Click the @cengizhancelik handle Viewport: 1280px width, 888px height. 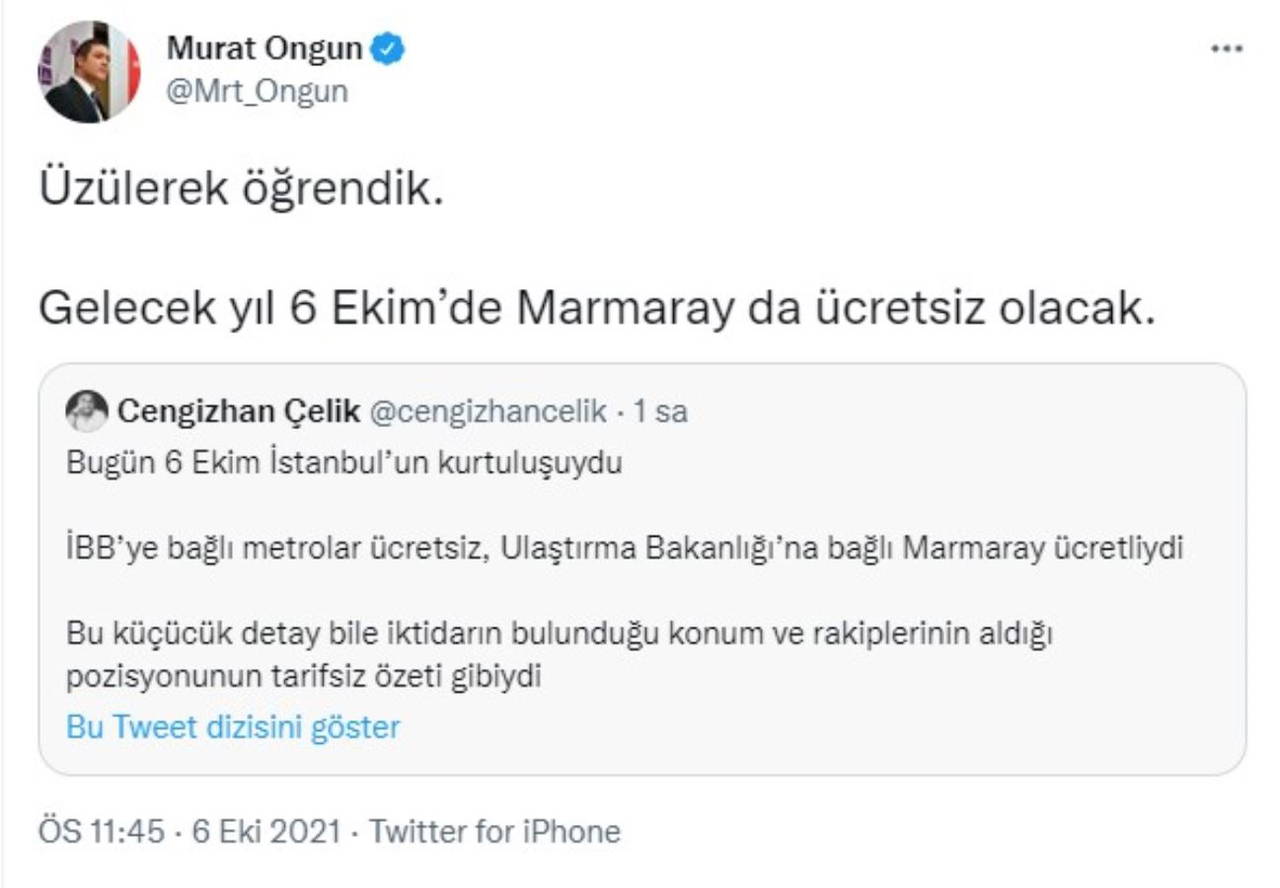pyautogui.click(x=488, y=412)
